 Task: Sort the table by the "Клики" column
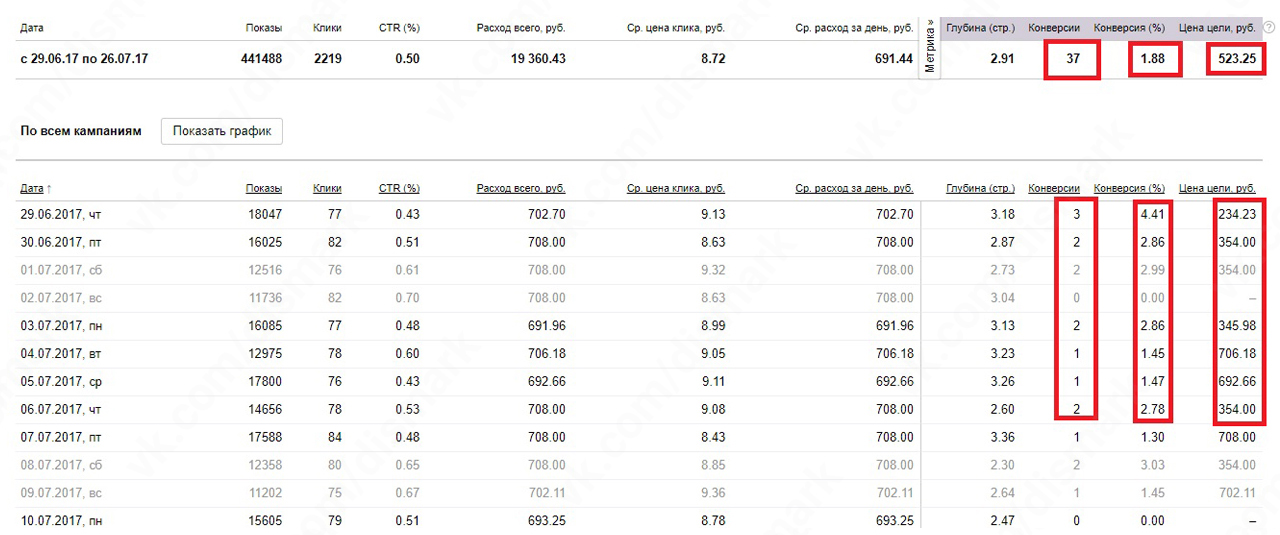(x=327, y=188)
